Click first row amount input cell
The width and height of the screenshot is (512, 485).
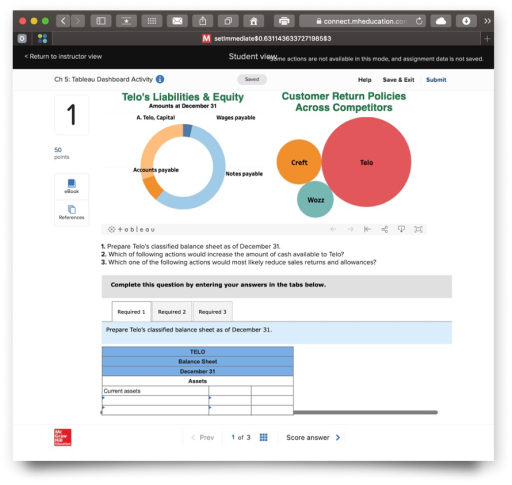pos(230,400)
